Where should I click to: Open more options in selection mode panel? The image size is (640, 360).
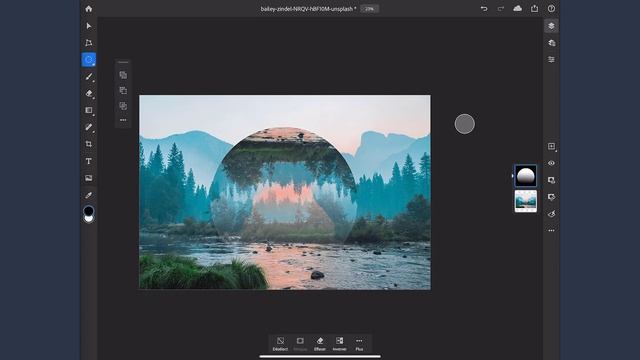point(123,120)
